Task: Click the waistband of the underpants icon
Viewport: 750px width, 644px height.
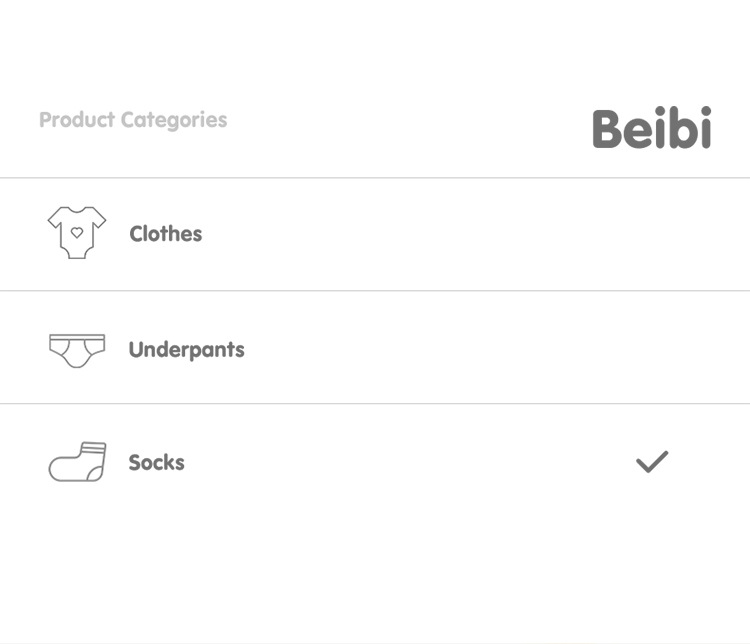Action: [x=76, y=338]
